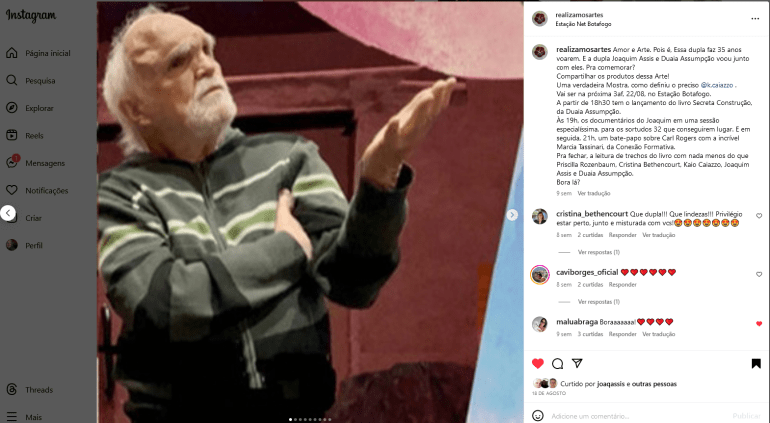Open Página inicial from the sidebar
The height and width of the screenshot is (423, 770).
coord(38,53)
